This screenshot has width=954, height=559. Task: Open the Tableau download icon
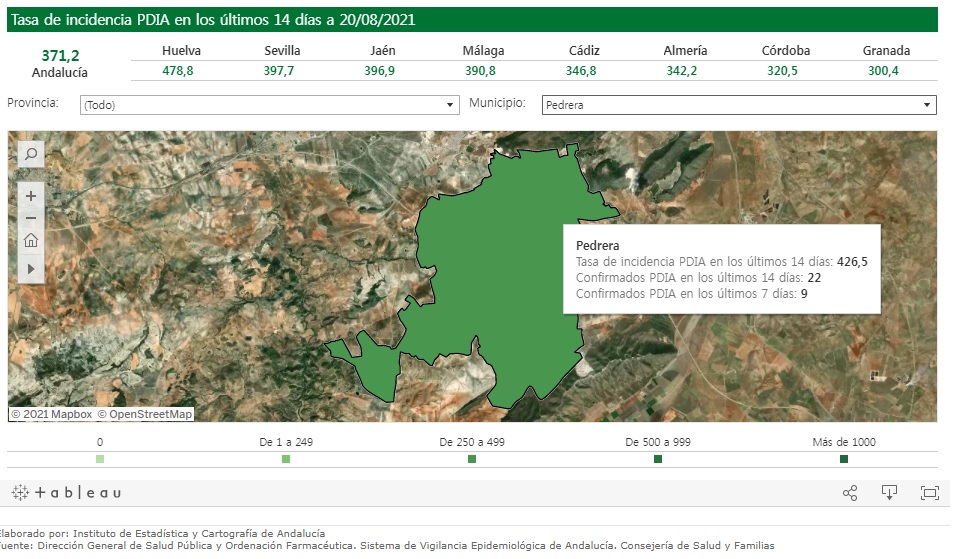tap(889, 493)
